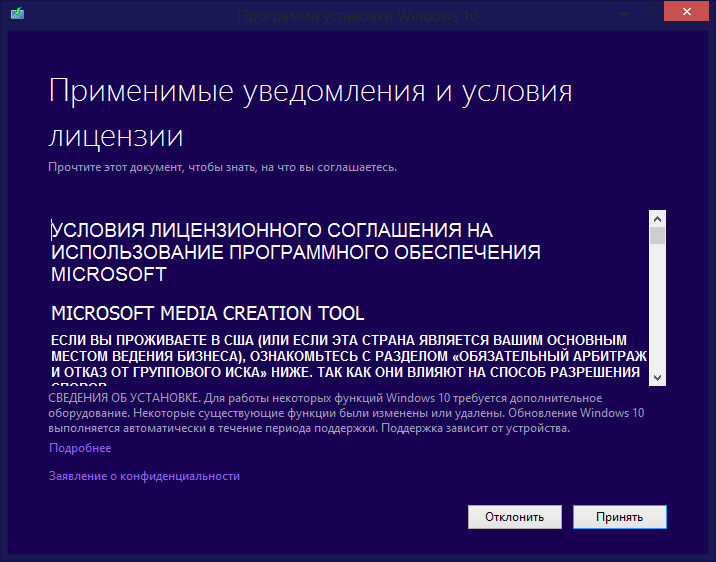This screenshot has width=716, height=562.
Task: Click the СВЕДЕНИЯ ОБ УСТАНОВКЕ notice text
Action: tap(346, 413)
